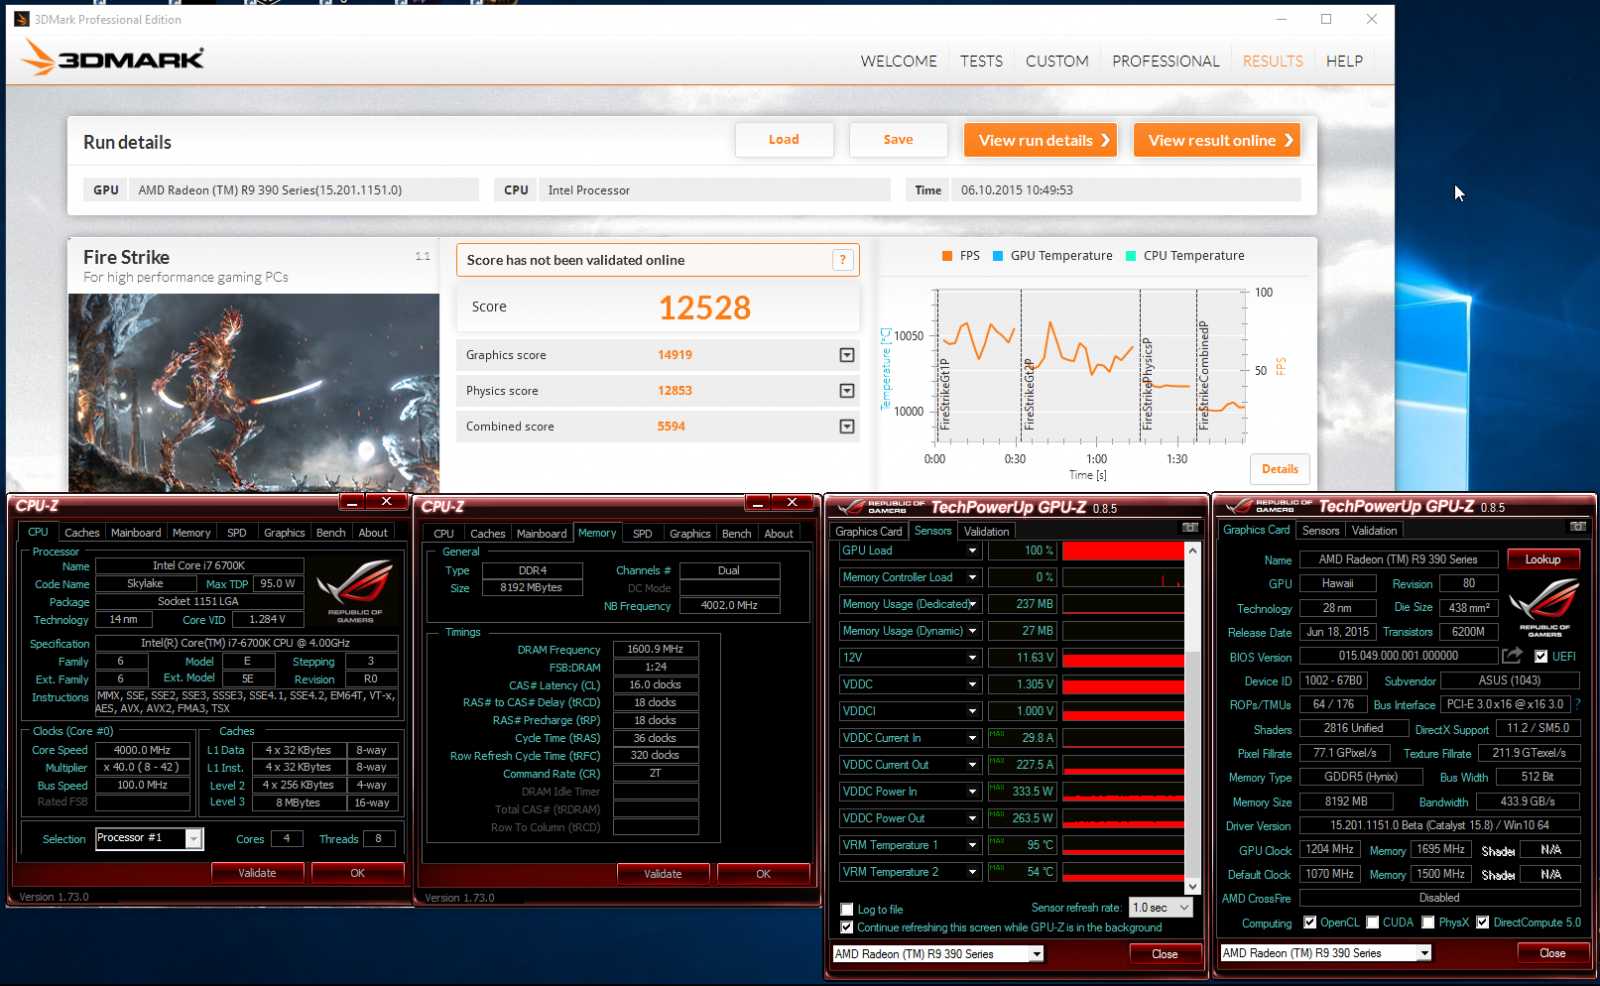Switch to Sensors tab in GPU-Z Graphics Card window
Image resolution: width=1600 pixels, height=986 pixels.
[x=1320, y=531]
